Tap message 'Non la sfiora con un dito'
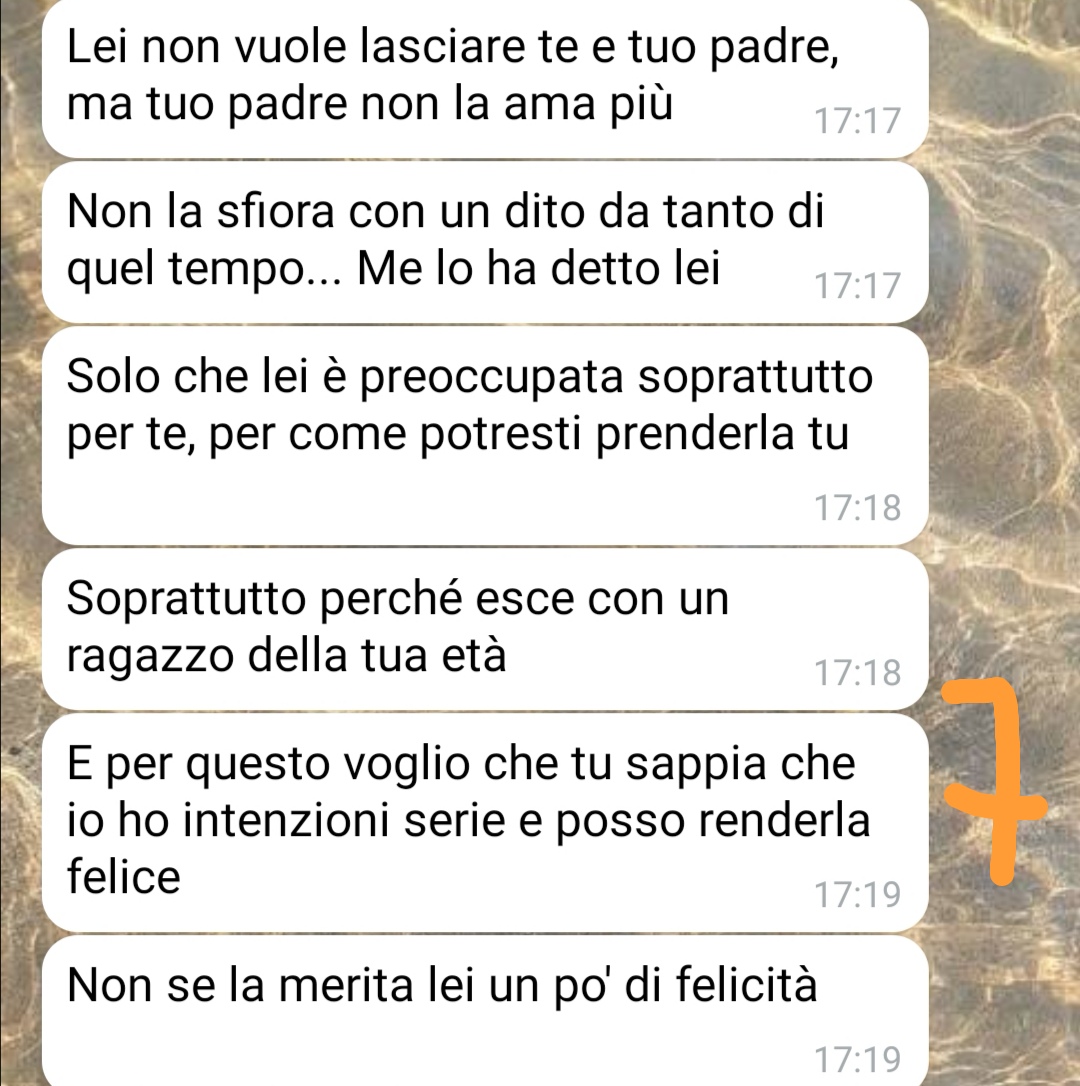The width and height of the screenshot is (1080, 1086). point(485,242)
